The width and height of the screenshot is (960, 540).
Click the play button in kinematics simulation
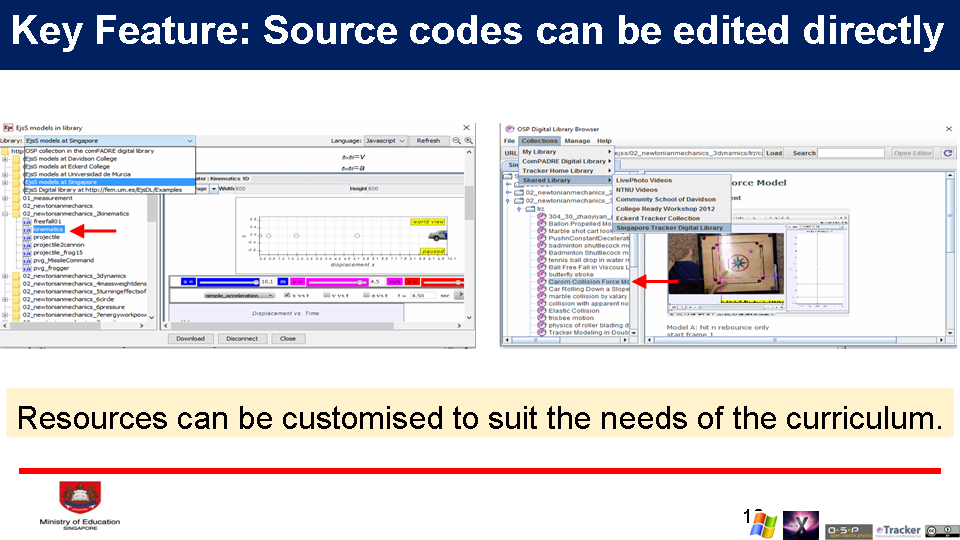(460, 296)
